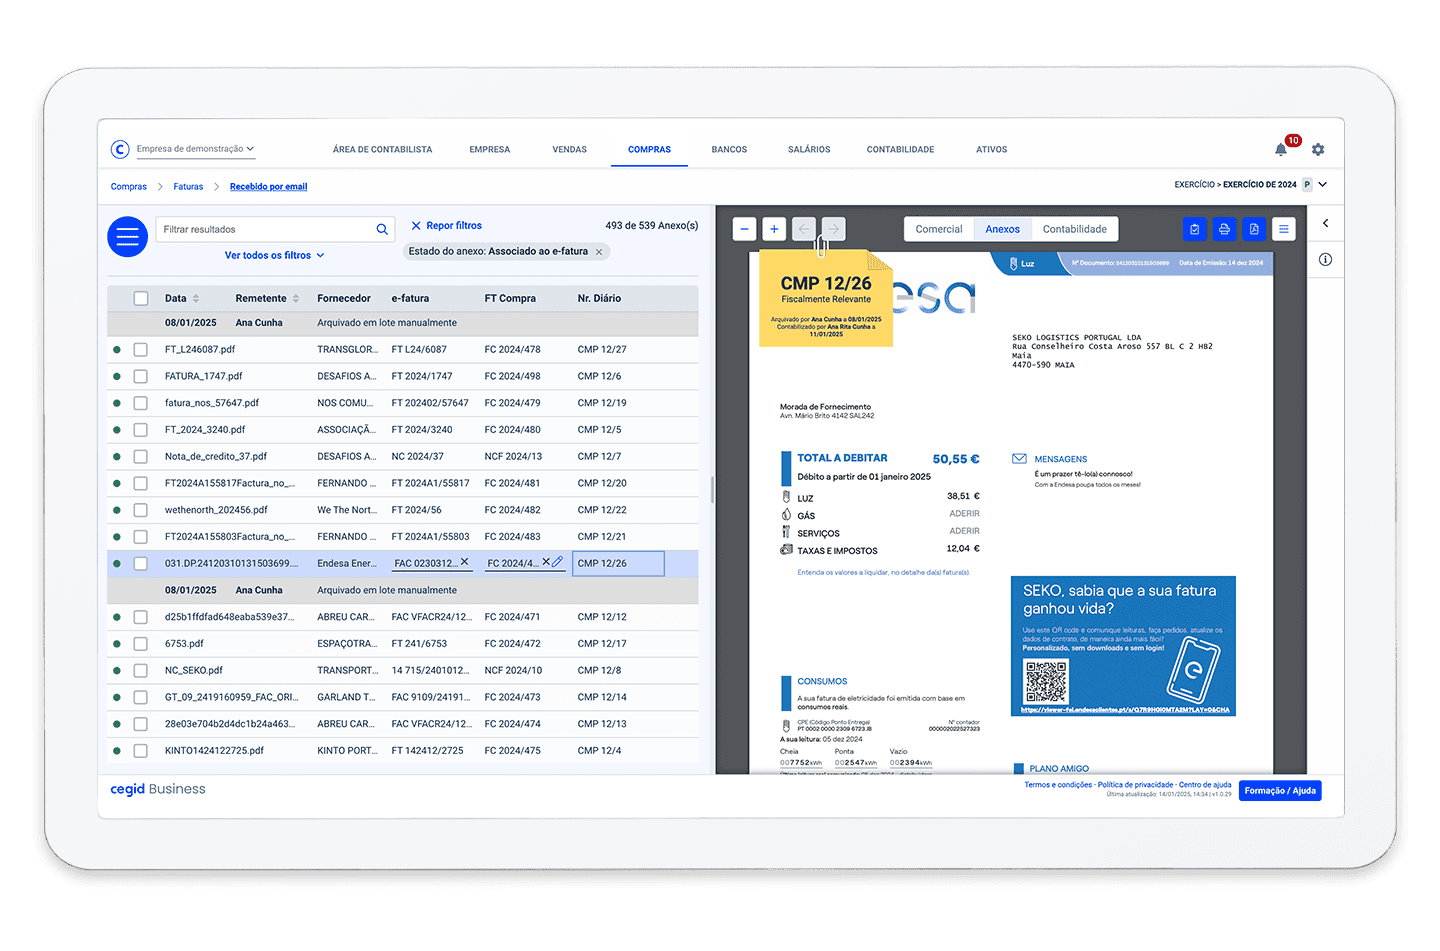Open Centro de ajuda link
The image size is (1440, 951).
1205,785
